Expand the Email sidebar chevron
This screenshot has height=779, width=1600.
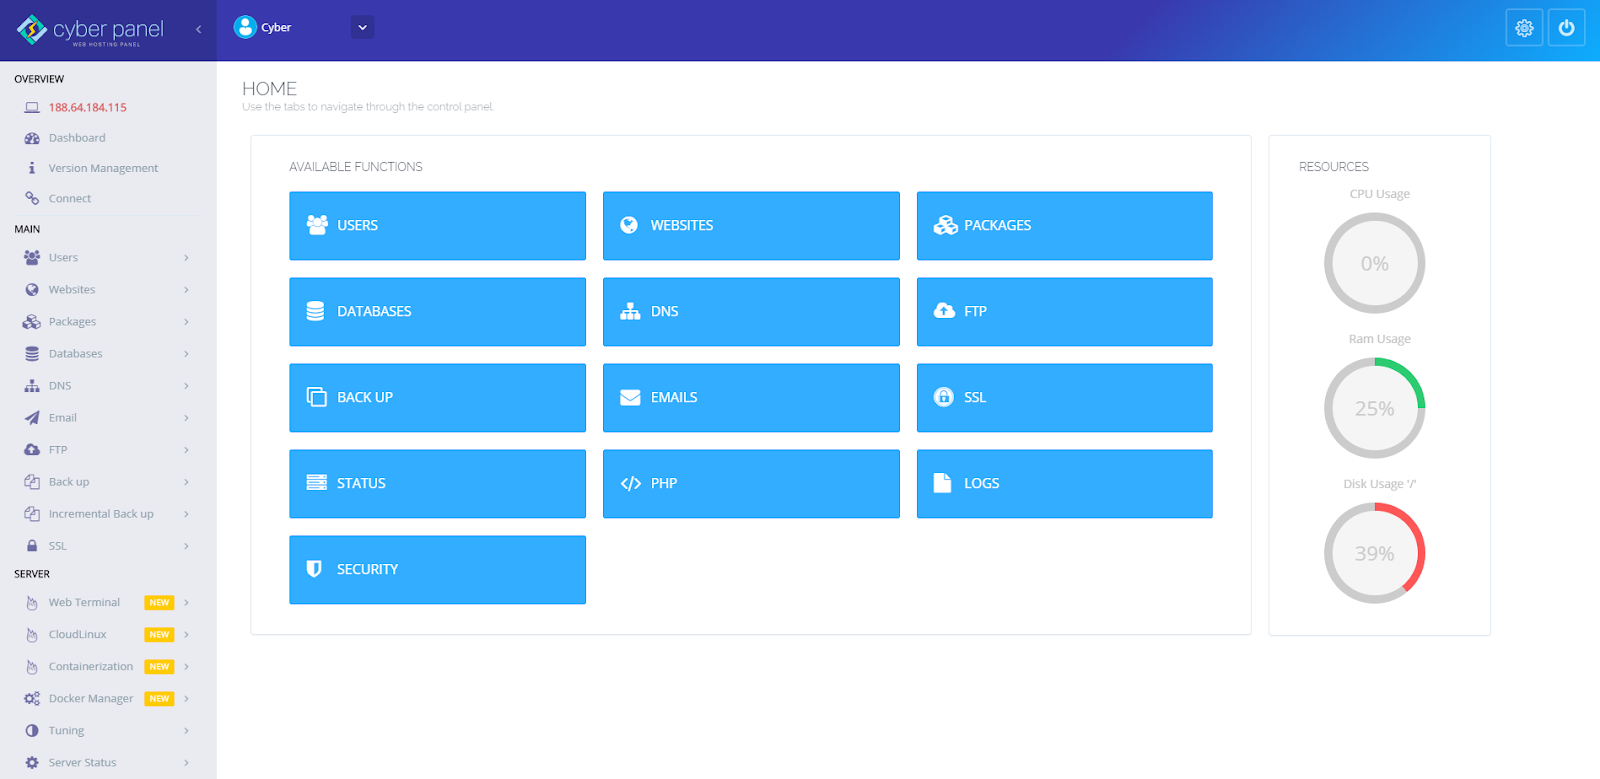coord(186,418)
